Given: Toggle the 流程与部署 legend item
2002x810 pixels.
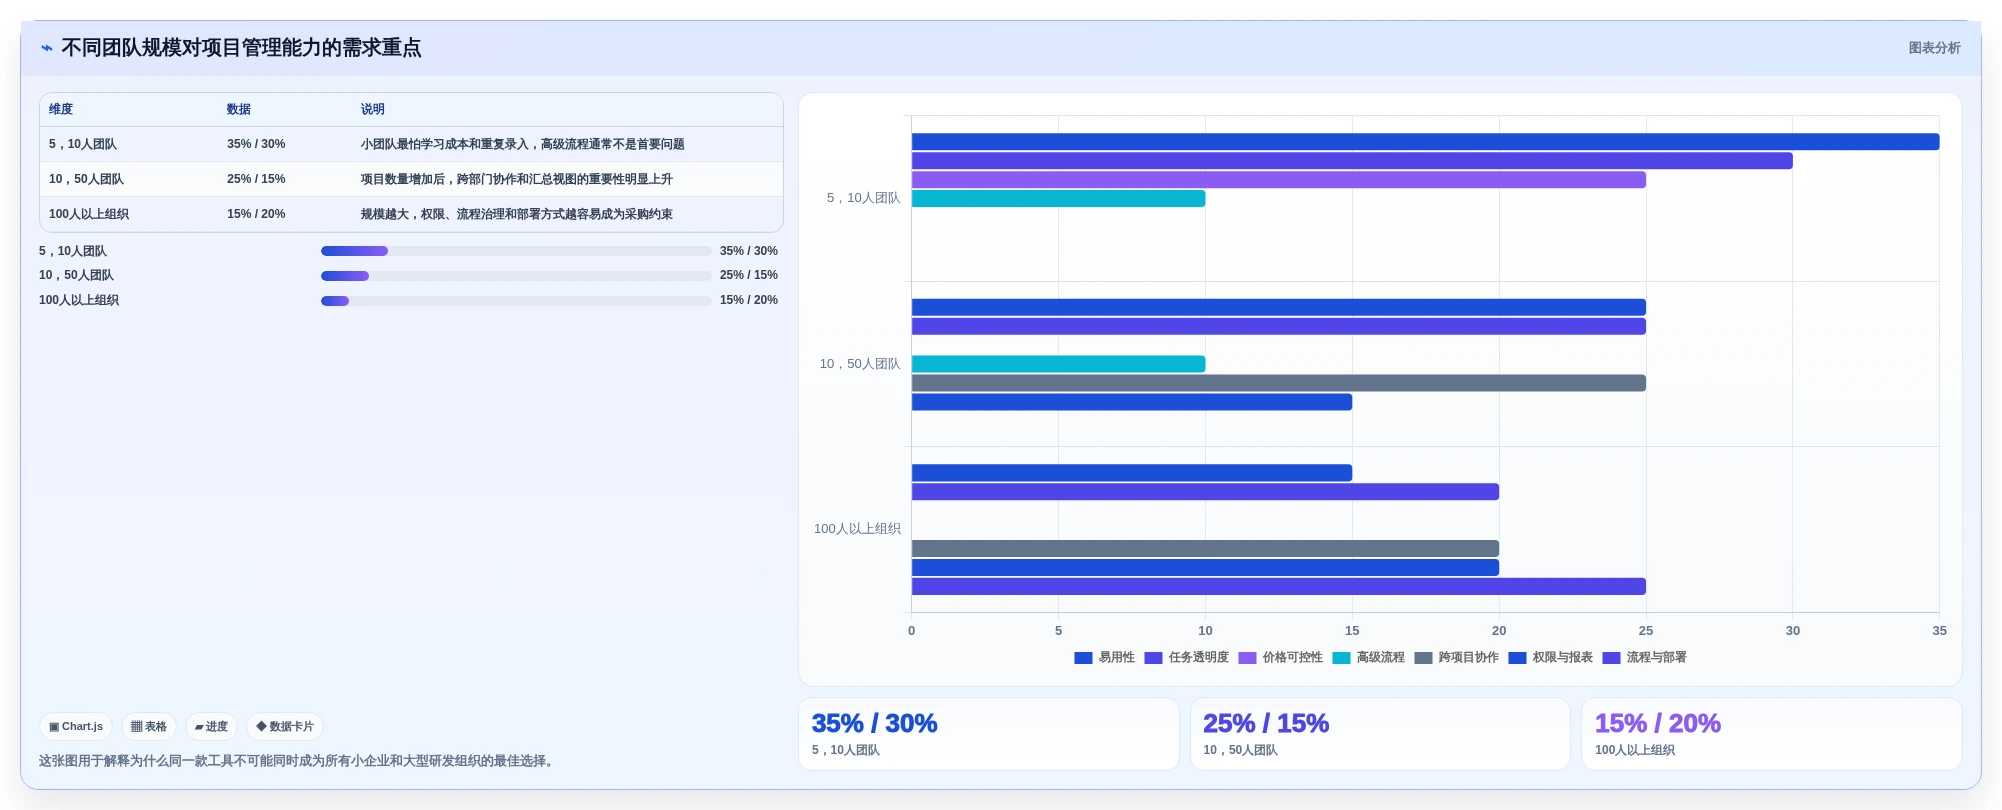Looking at the screenshot, I should pos(1644,658).
